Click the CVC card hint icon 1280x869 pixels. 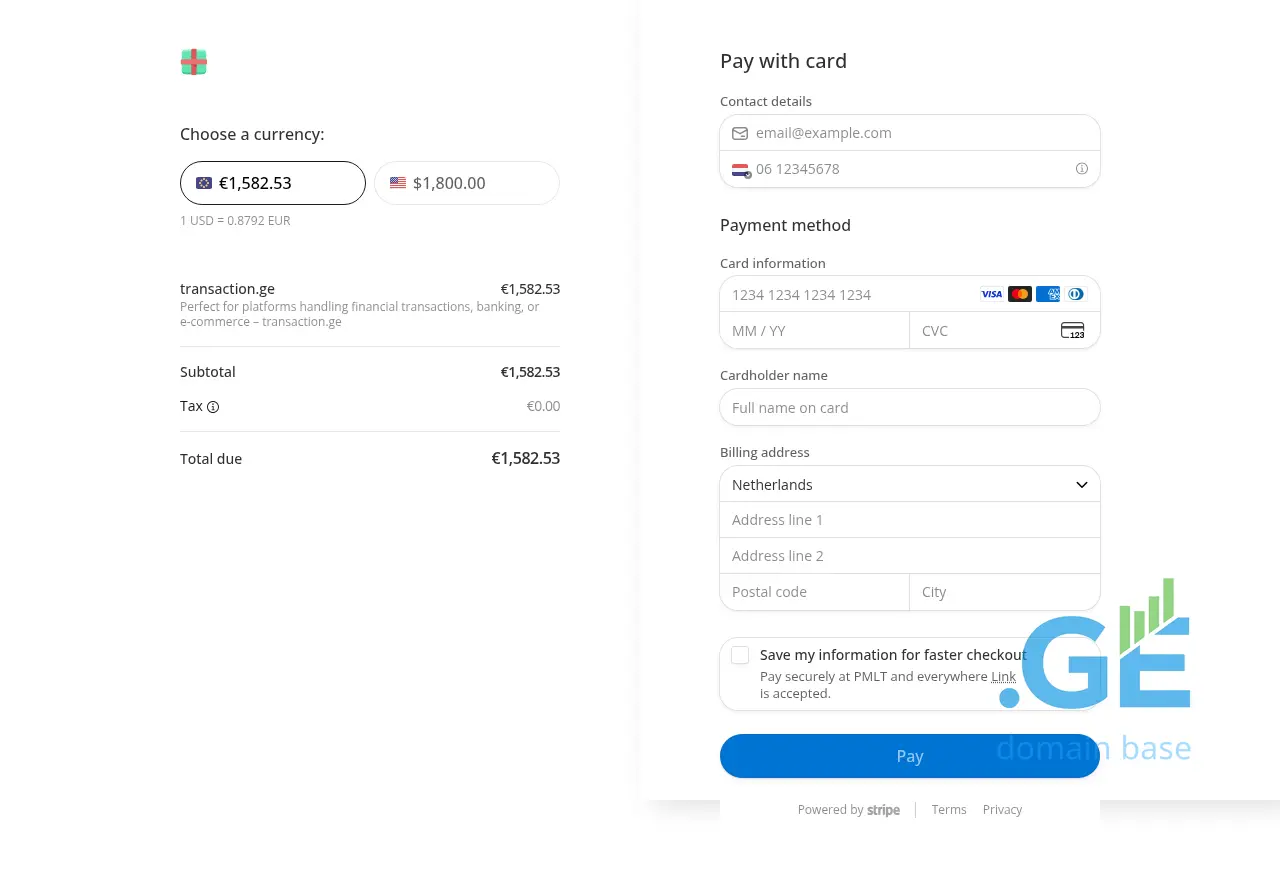(1071, 330)
